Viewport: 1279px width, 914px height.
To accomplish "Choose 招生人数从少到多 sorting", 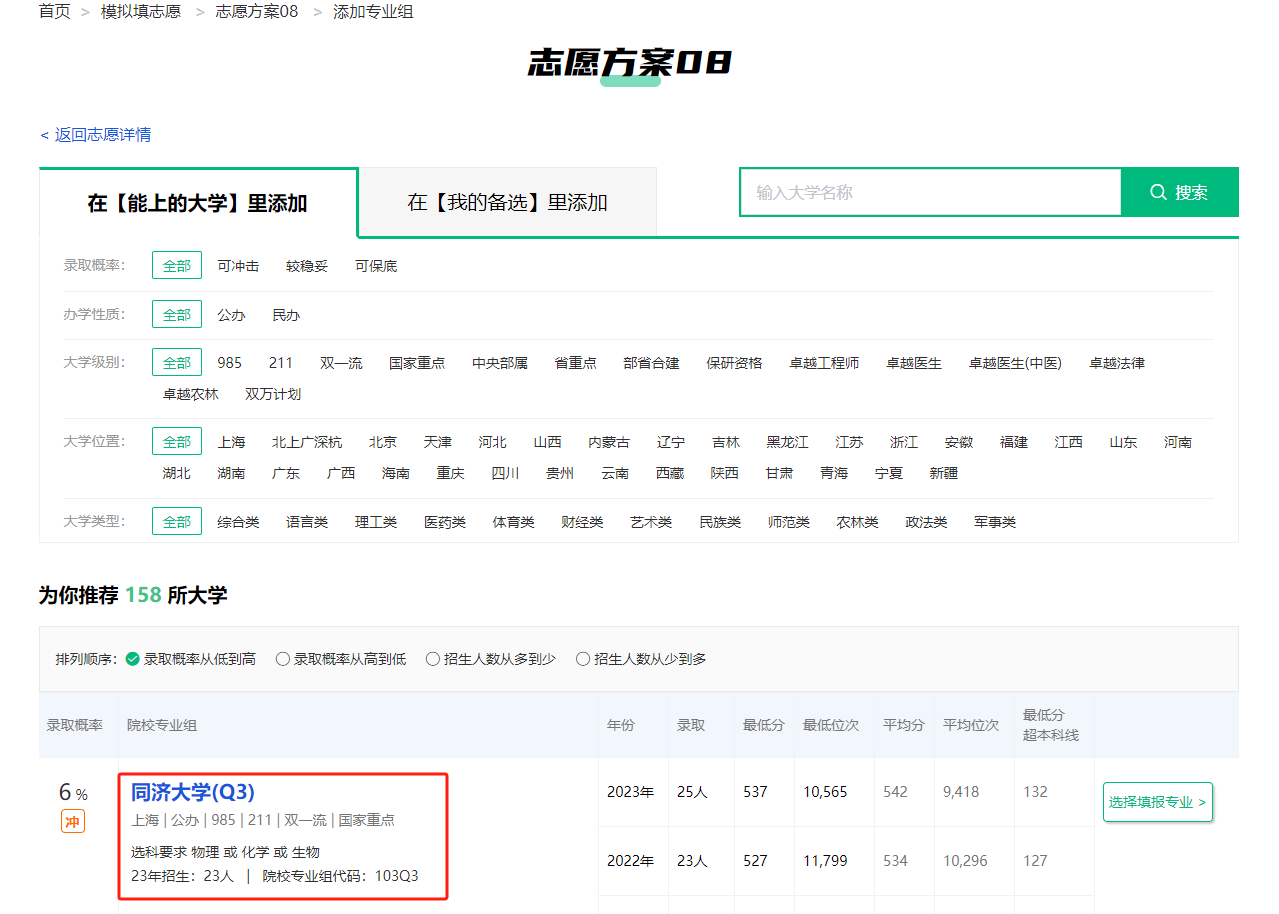I will (641, 659).
